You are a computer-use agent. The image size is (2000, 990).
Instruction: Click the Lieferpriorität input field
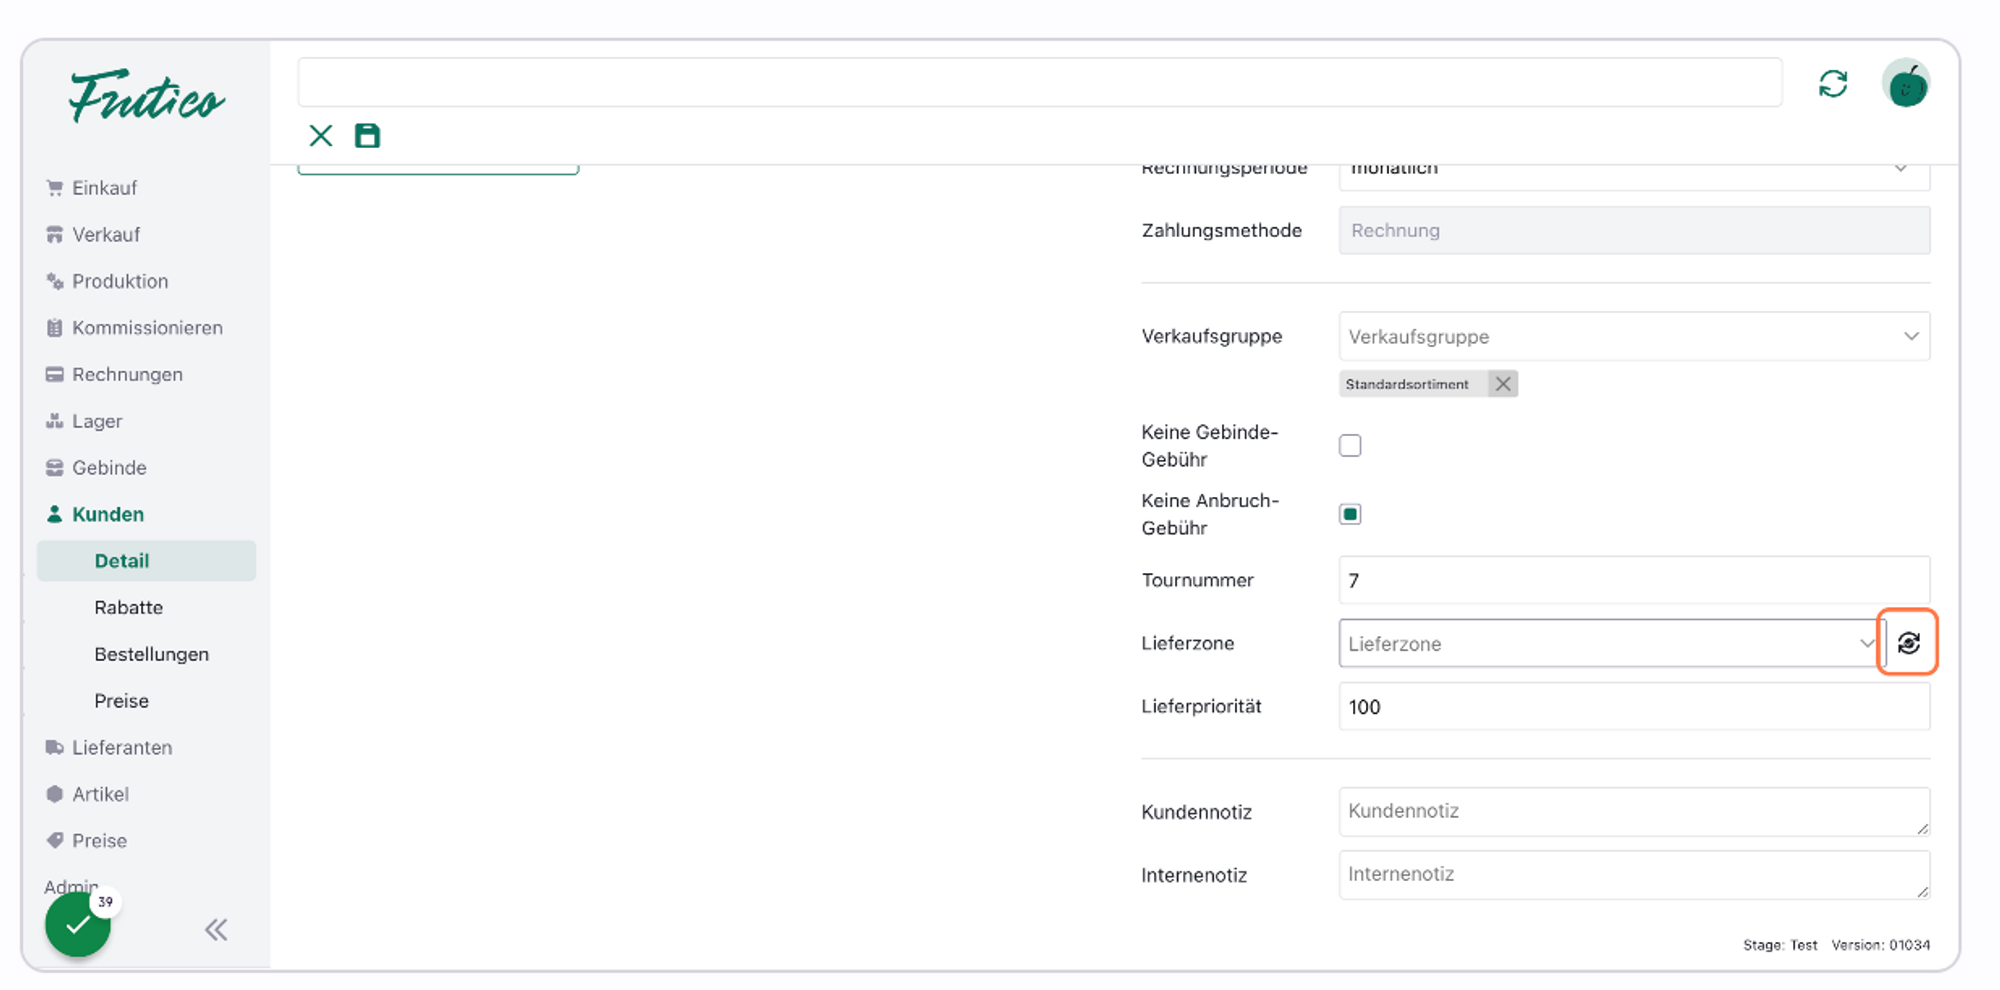[x=1633, y=707]
